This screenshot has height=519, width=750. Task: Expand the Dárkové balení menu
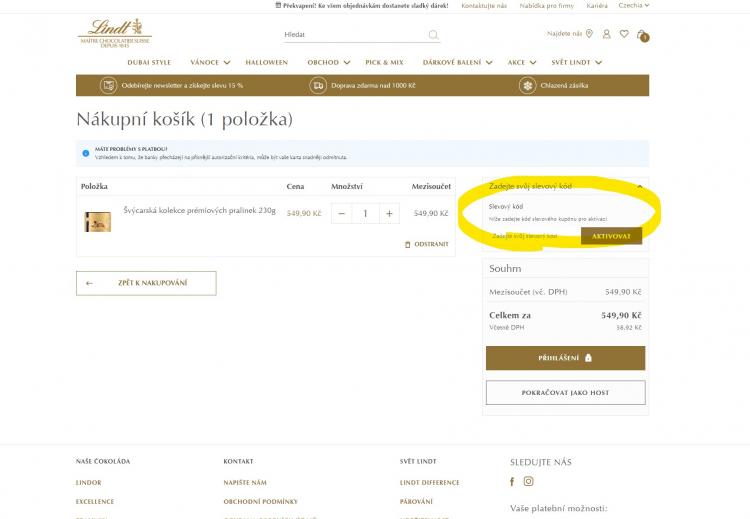tap(457, 63)
